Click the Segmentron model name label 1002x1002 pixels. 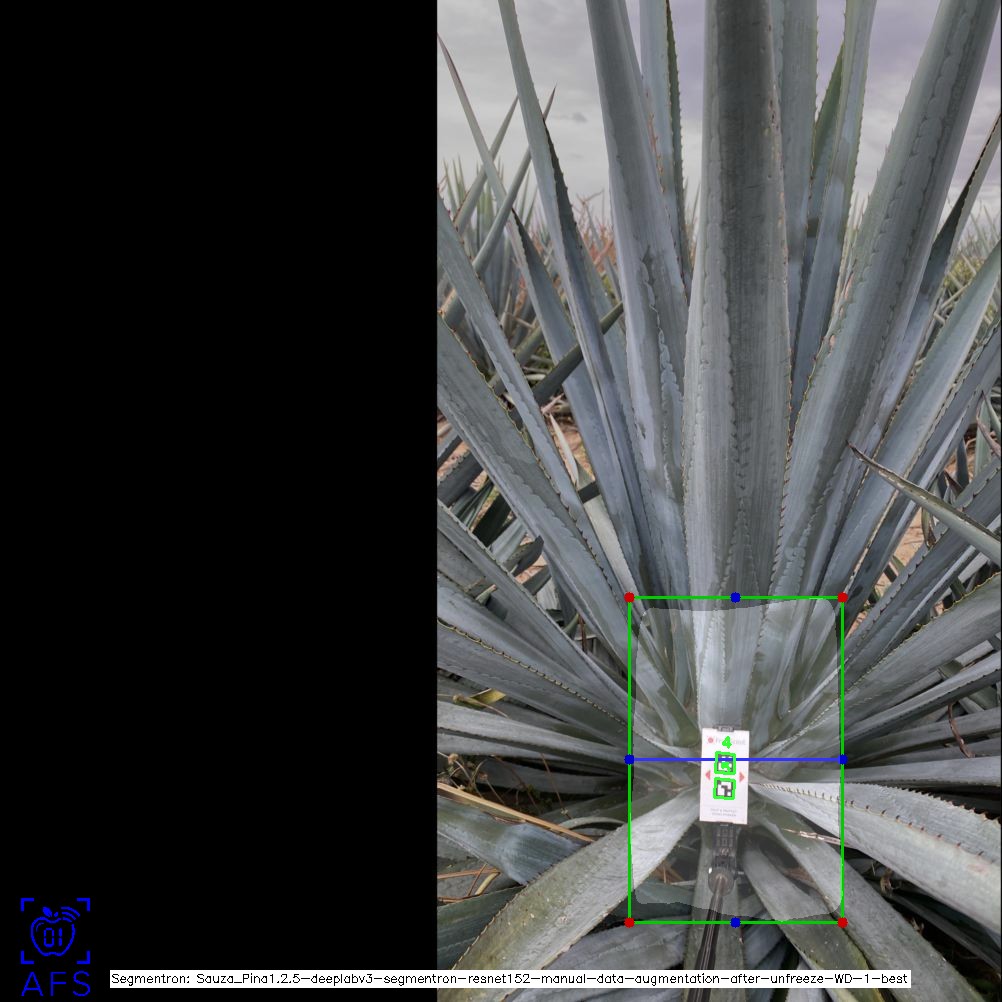click(x=509, y=978)
